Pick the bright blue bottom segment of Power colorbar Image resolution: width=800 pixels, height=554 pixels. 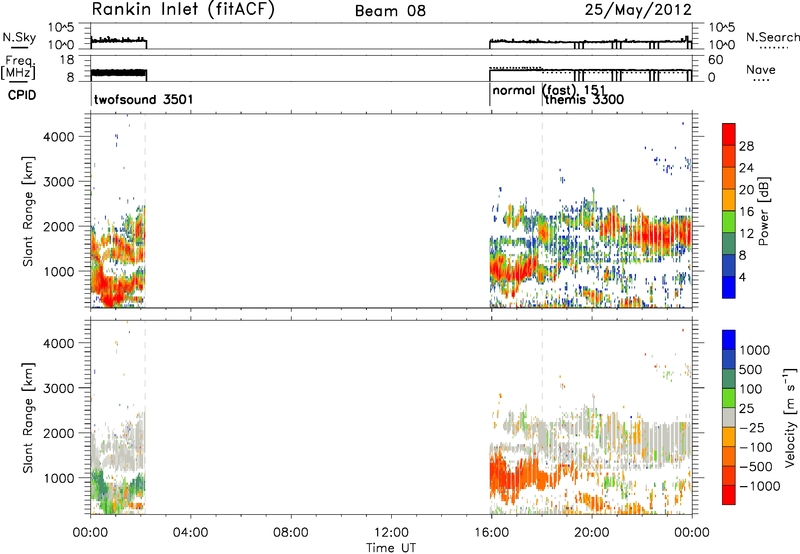tap(729, 287)
